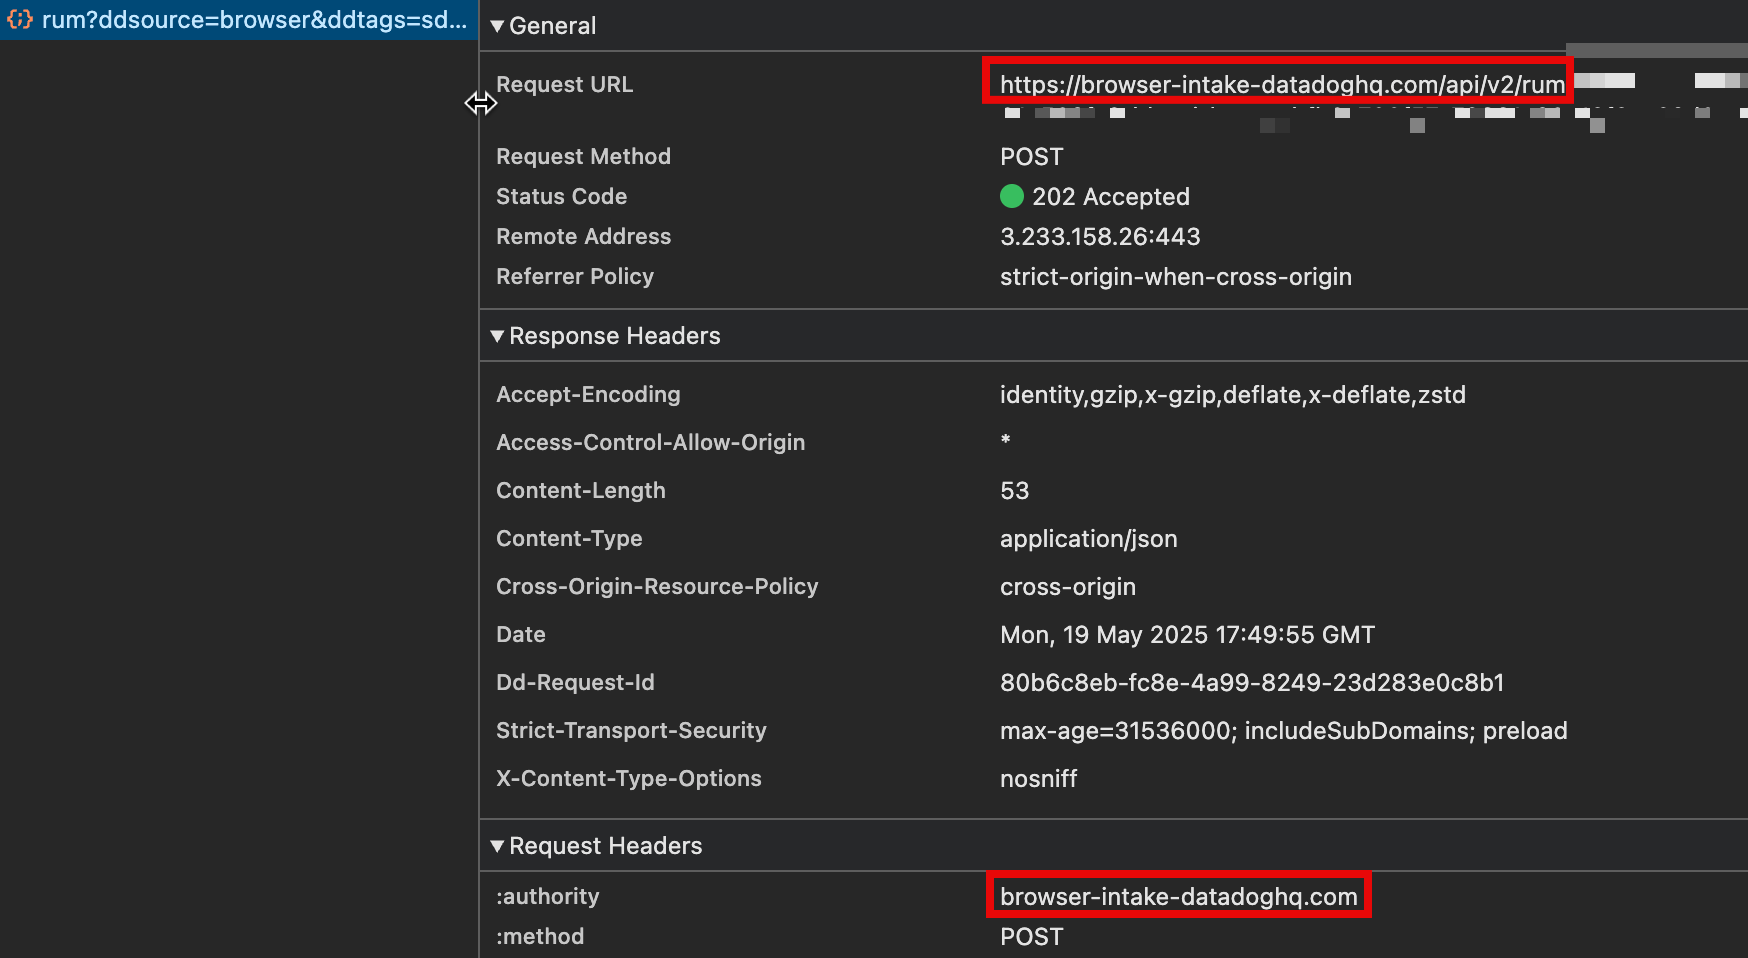Click the Remote Address 3.233.158.26:443 value

pyautogui.click(x=1099, y=237)
